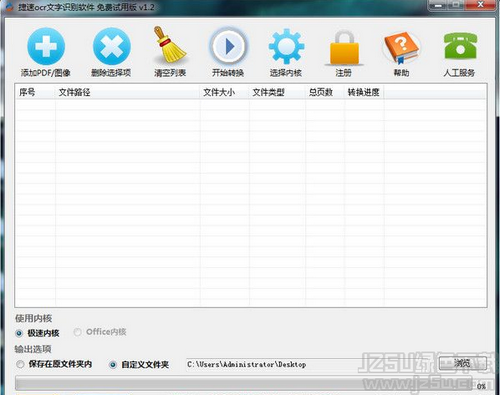Click the 转换进度 column header
The width and height of the screenshot is (500, 395).
coord(364,92)
